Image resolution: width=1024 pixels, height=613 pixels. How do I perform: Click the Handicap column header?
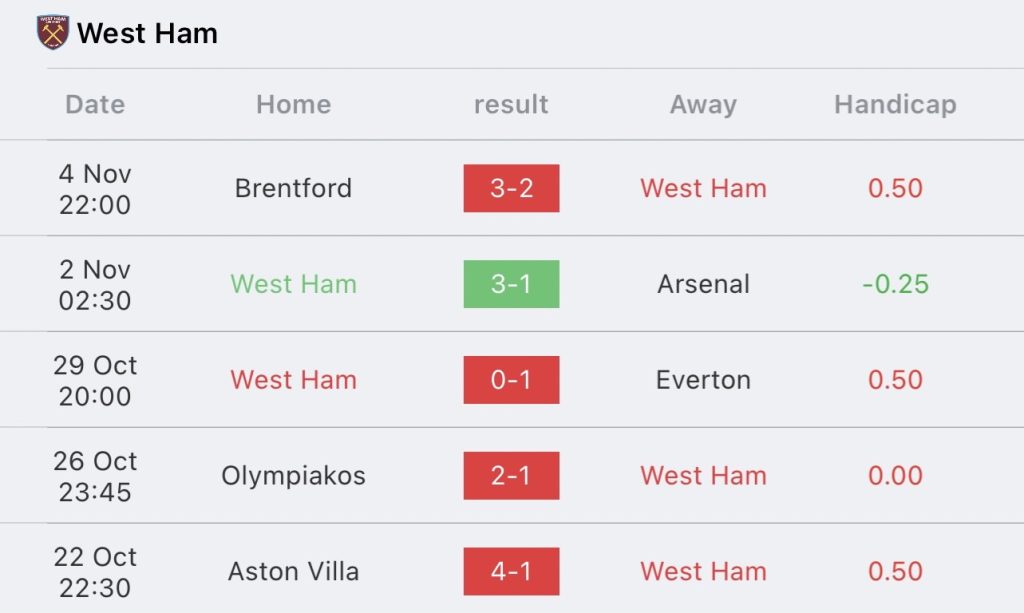(x=895, y=104)
